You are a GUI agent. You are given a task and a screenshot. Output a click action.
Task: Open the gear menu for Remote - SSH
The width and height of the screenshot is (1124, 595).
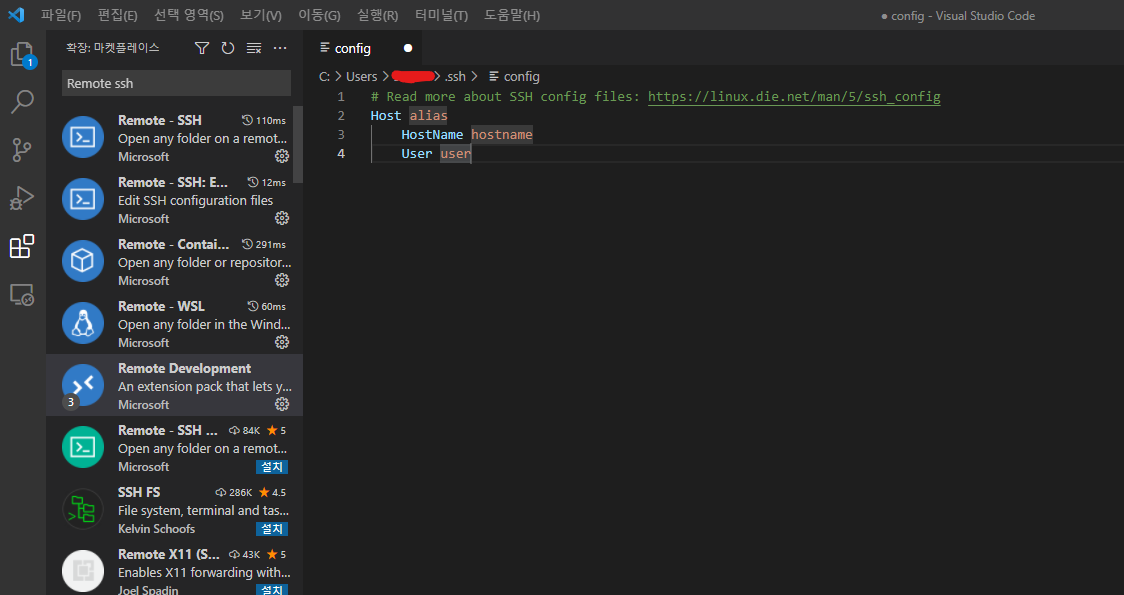click(282, 156)
